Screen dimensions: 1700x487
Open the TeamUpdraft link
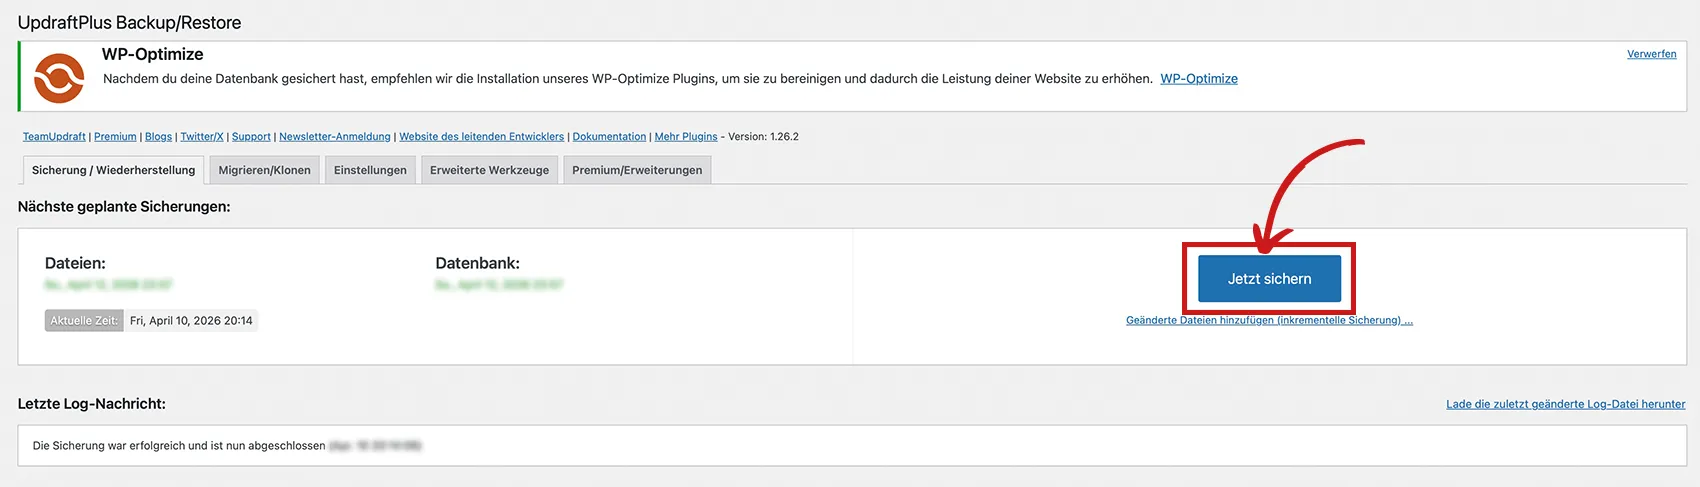[54, 137]
